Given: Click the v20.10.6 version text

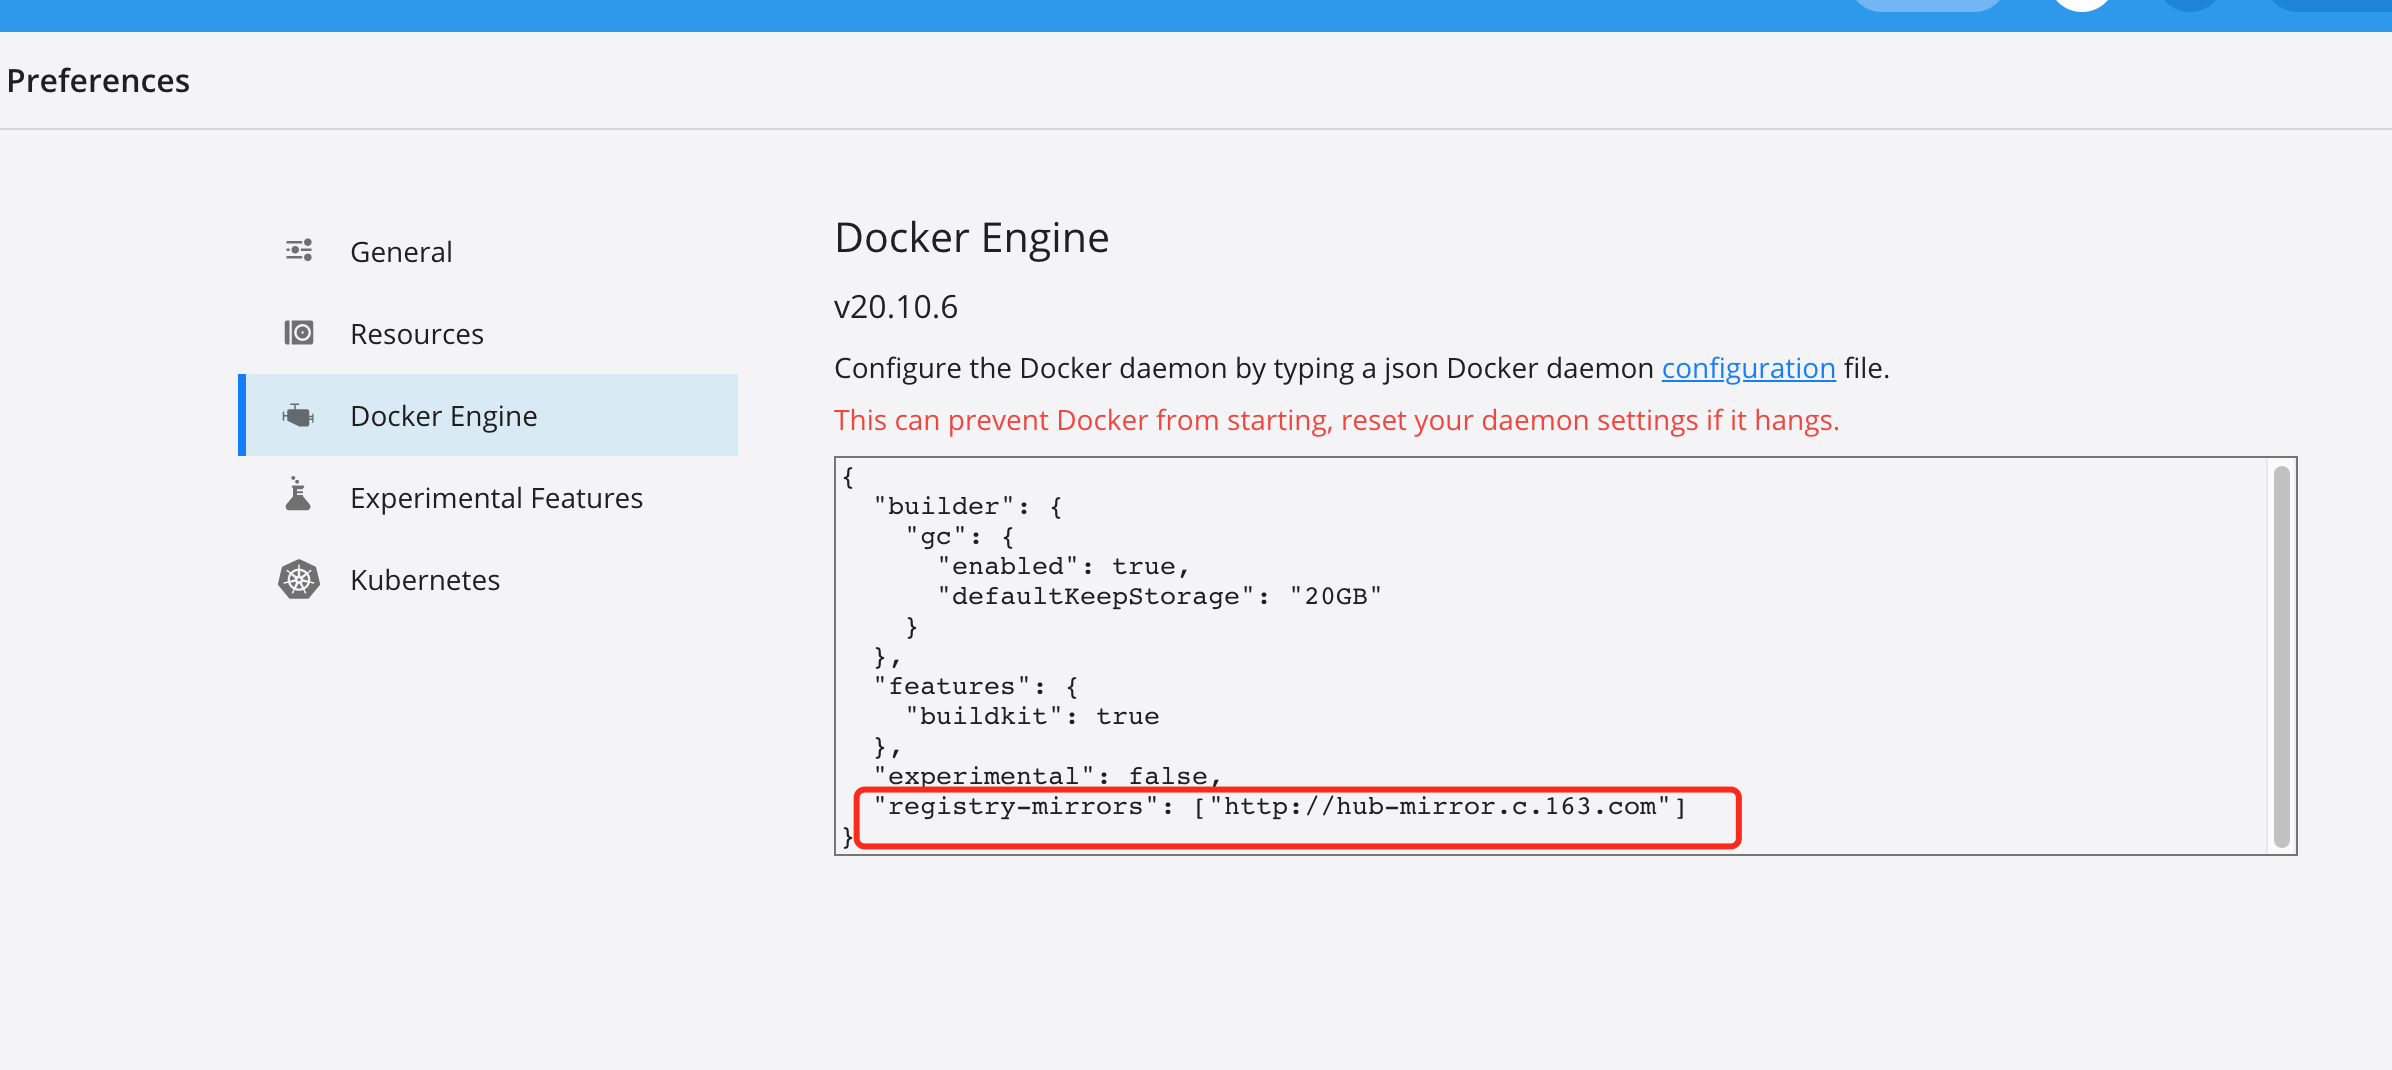Looking at the screenshot, I should click(x=895, y=307).
